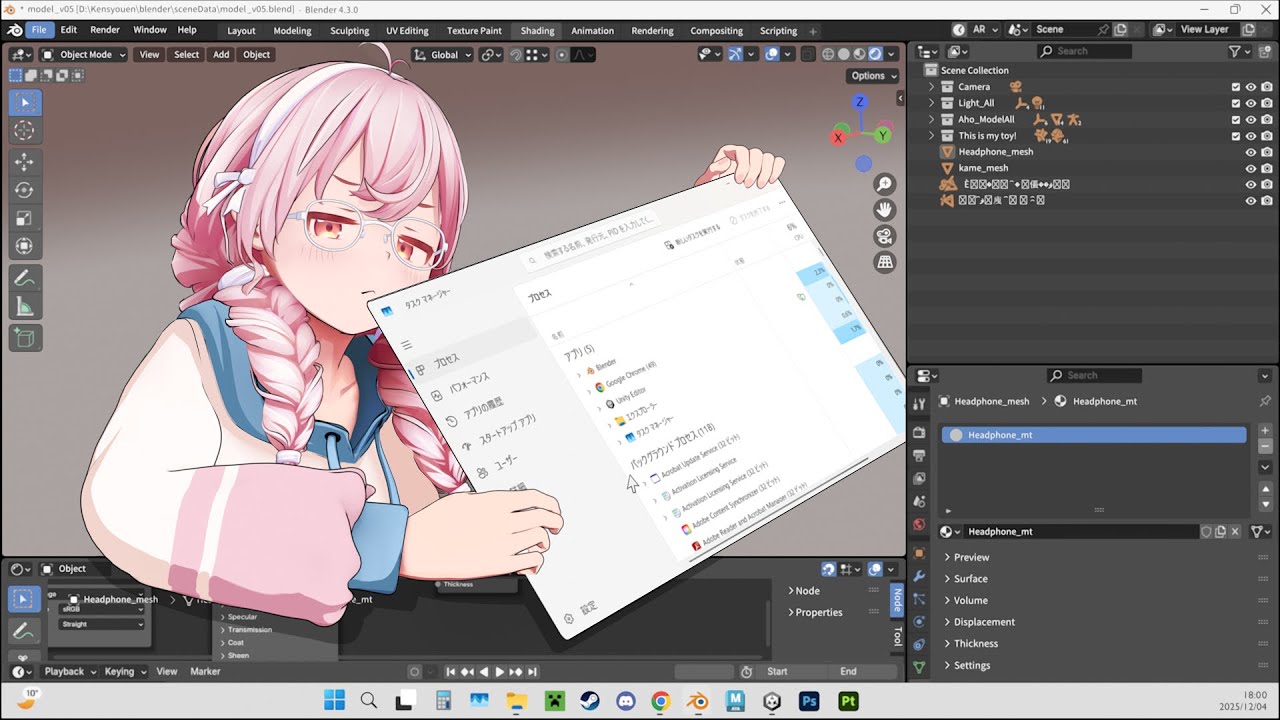
Task: Open Photoshop from the taskbar
Action: pyautogui.click(x=809, y=701)
